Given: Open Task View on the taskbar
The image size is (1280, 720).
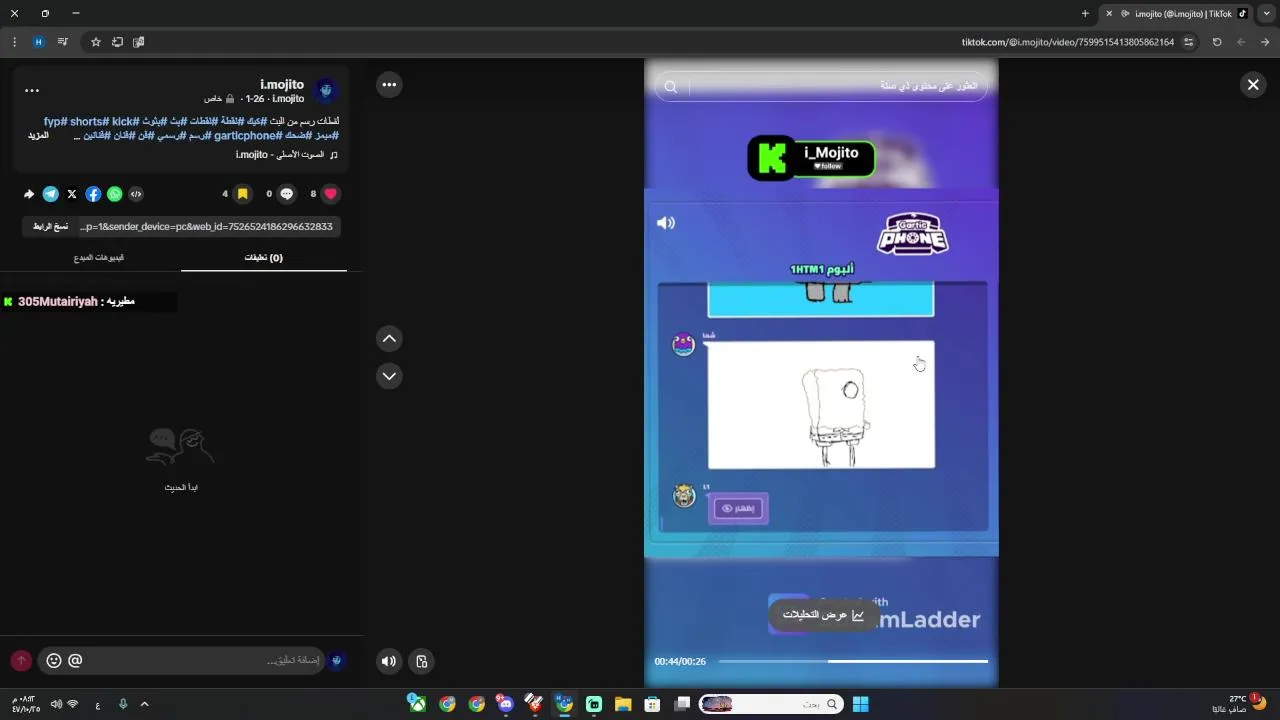Looking at the screenshot, I should [682, 704].
